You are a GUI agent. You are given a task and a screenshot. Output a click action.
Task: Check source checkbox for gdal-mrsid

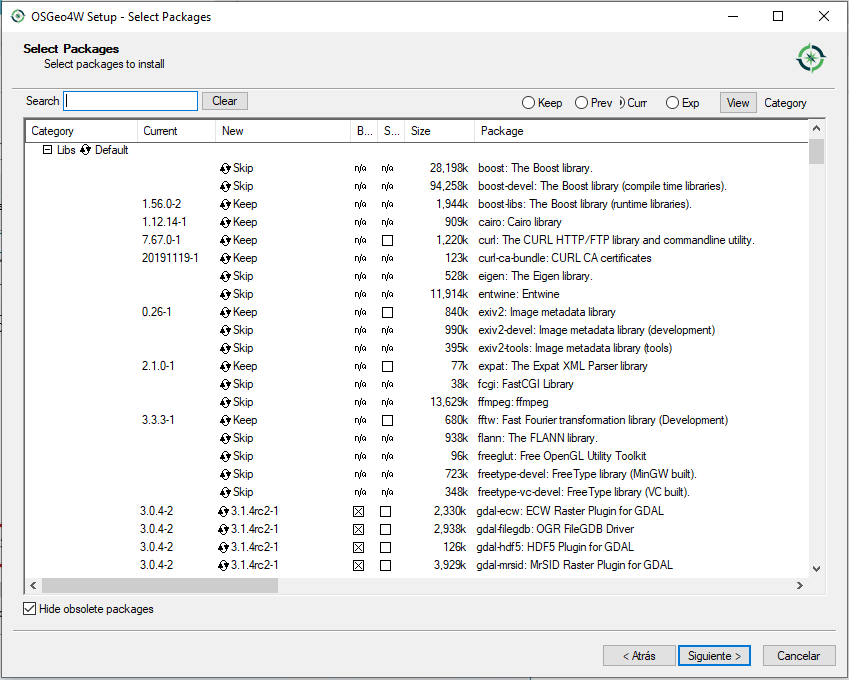tap(386, 565)
